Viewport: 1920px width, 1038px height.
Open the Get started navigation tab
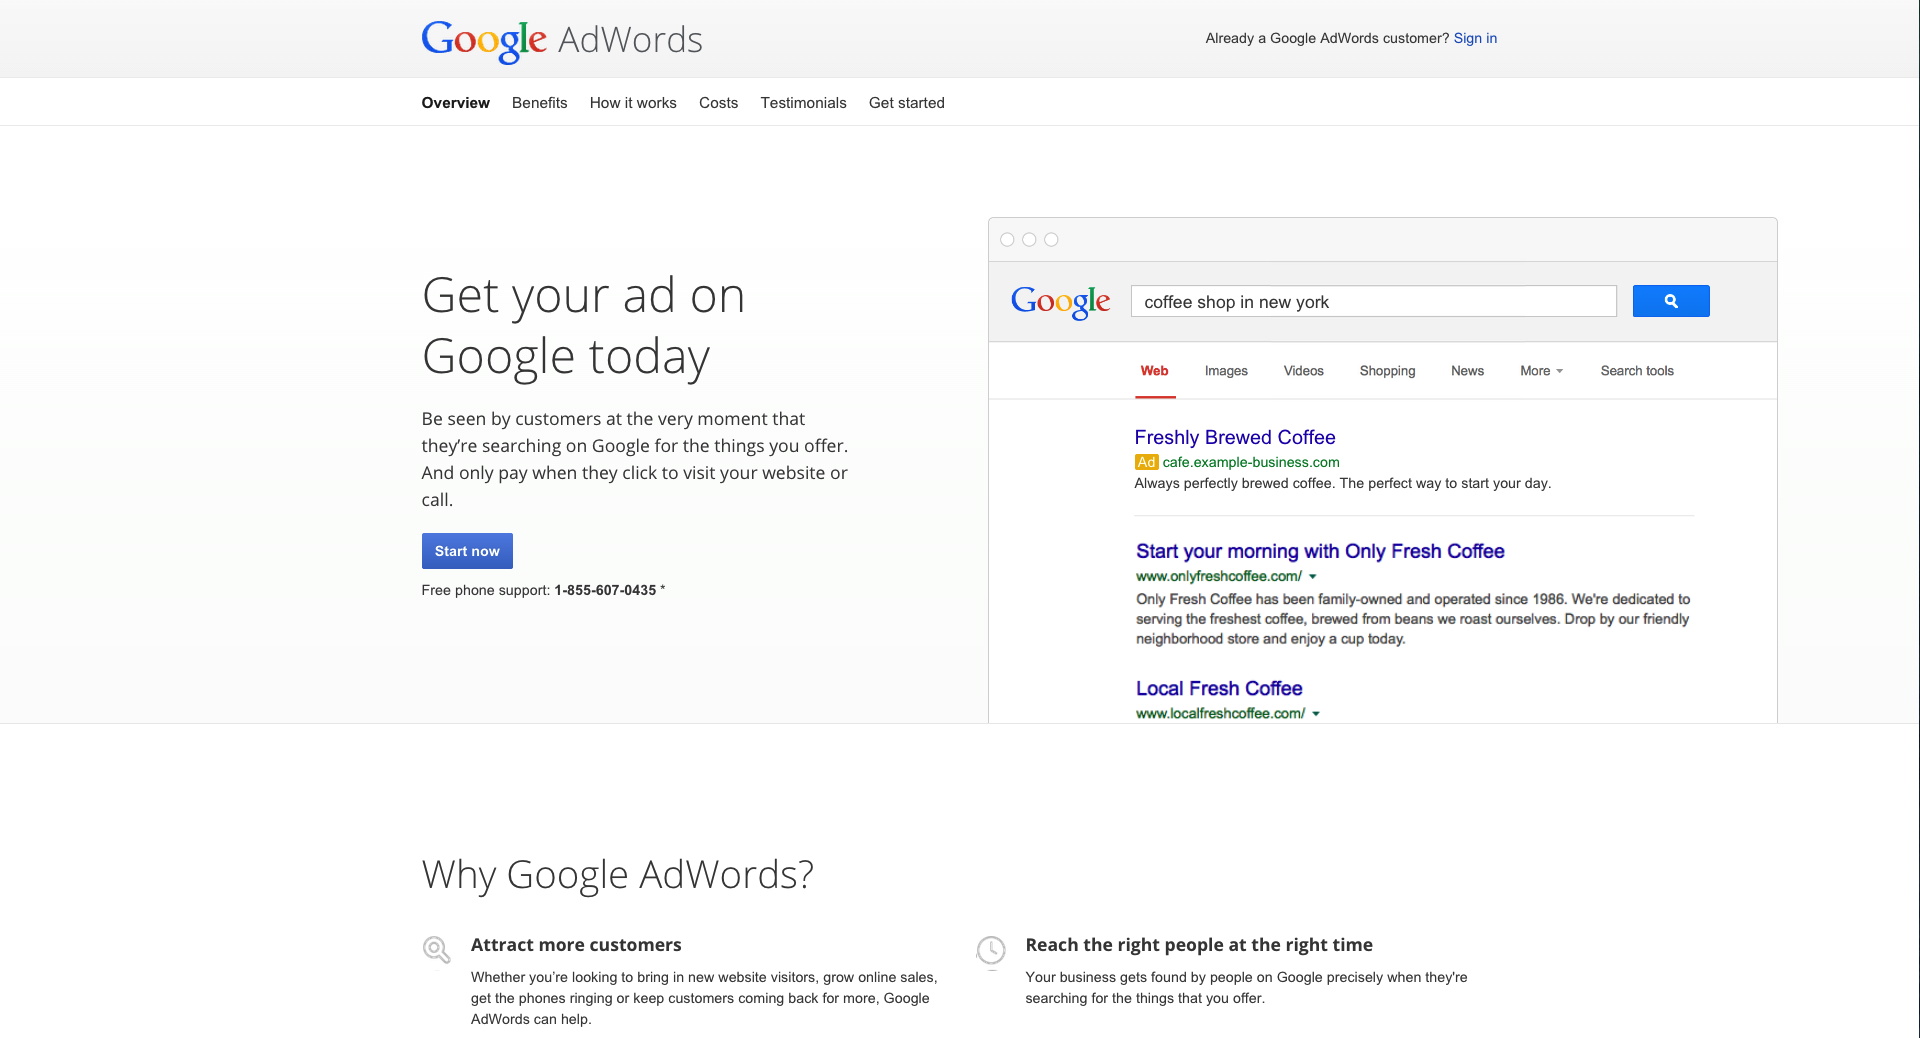tap(906, 103)
